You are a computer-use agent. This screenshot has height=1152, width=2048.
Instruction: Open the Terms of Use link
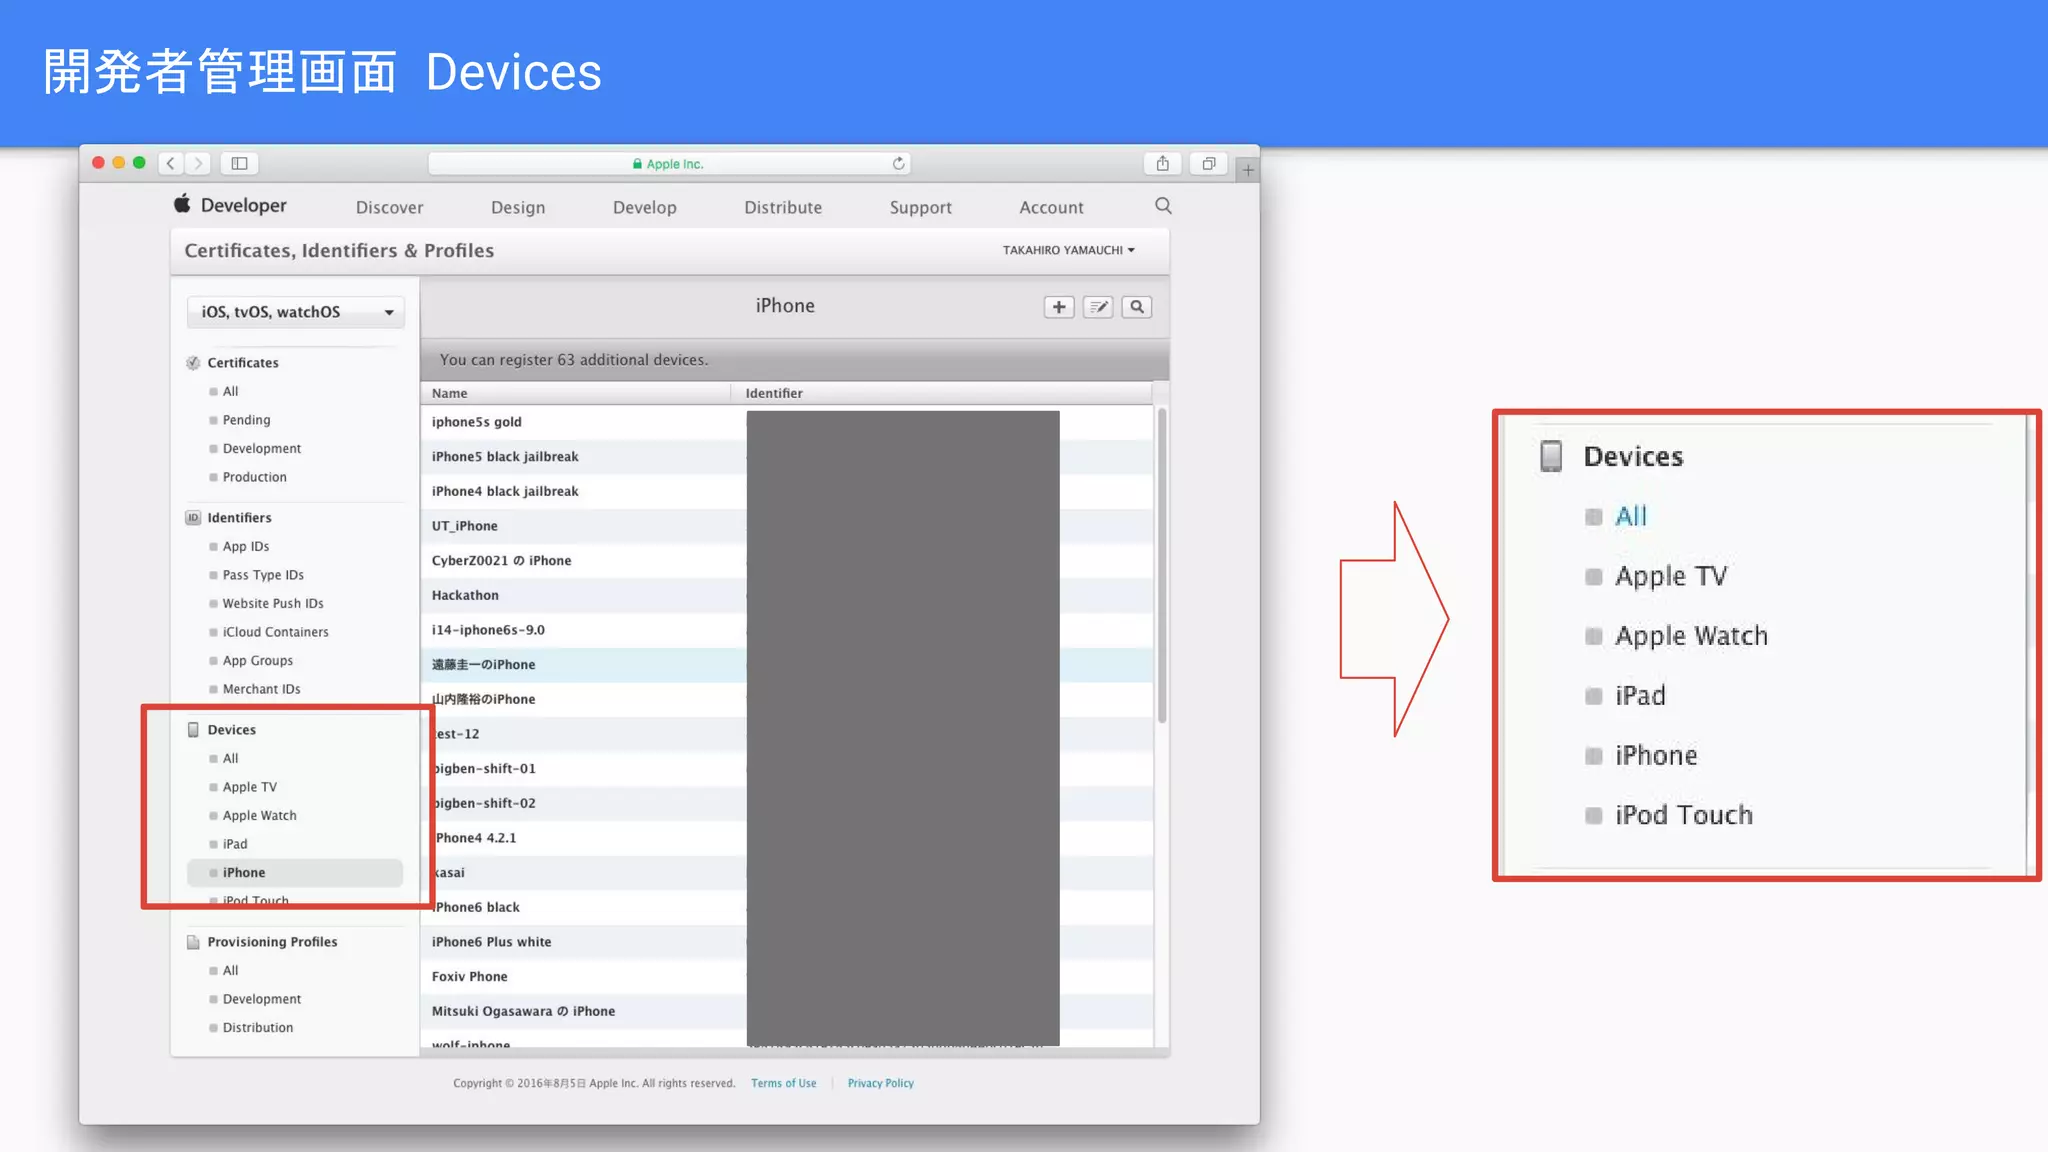(x=783, y=1083)
